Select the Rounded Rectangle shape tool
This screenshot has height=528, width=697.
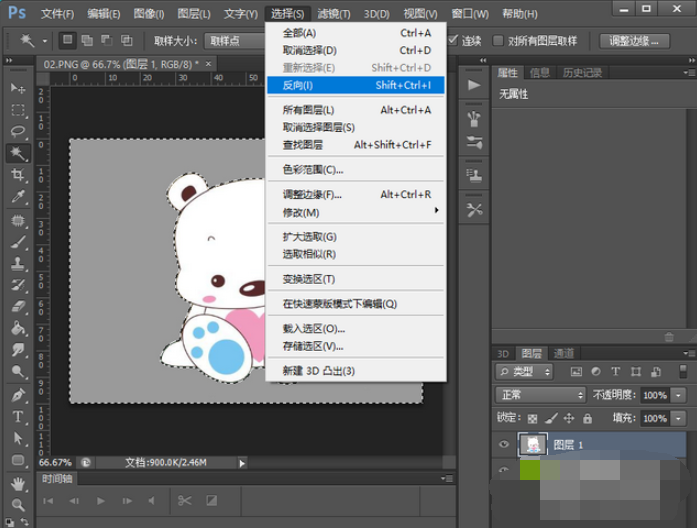[x=18, y=460]
